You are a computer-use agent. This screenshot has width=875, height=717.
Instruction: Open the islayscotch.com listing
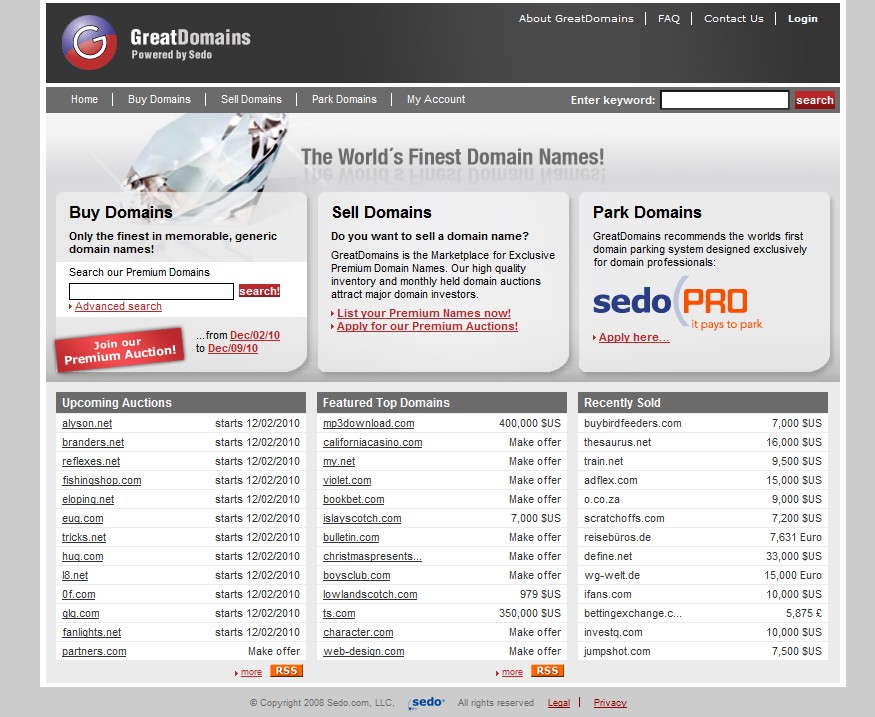[362, 518]
